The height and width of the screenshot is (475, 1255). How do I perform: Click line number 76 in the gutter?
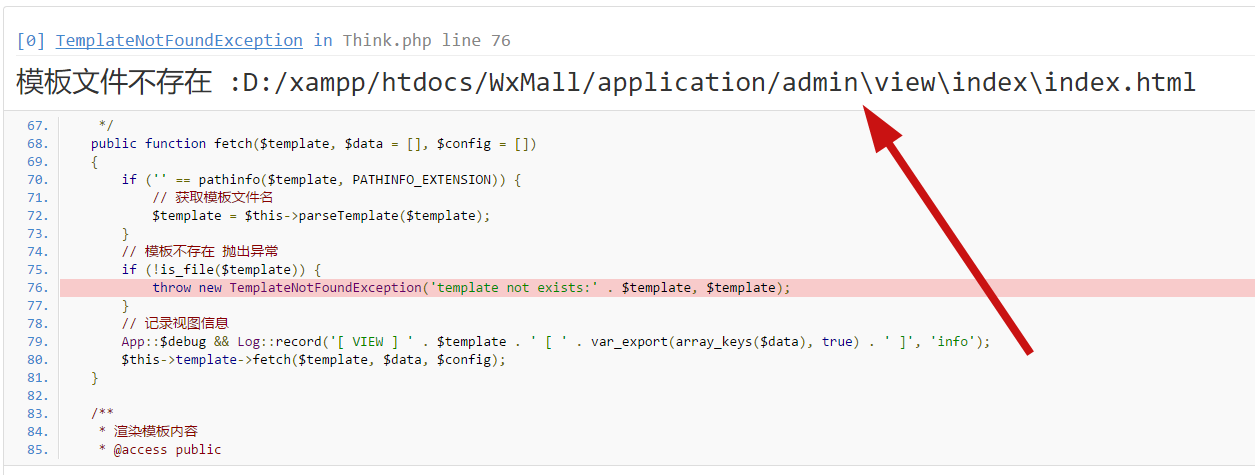coord(36,288)
